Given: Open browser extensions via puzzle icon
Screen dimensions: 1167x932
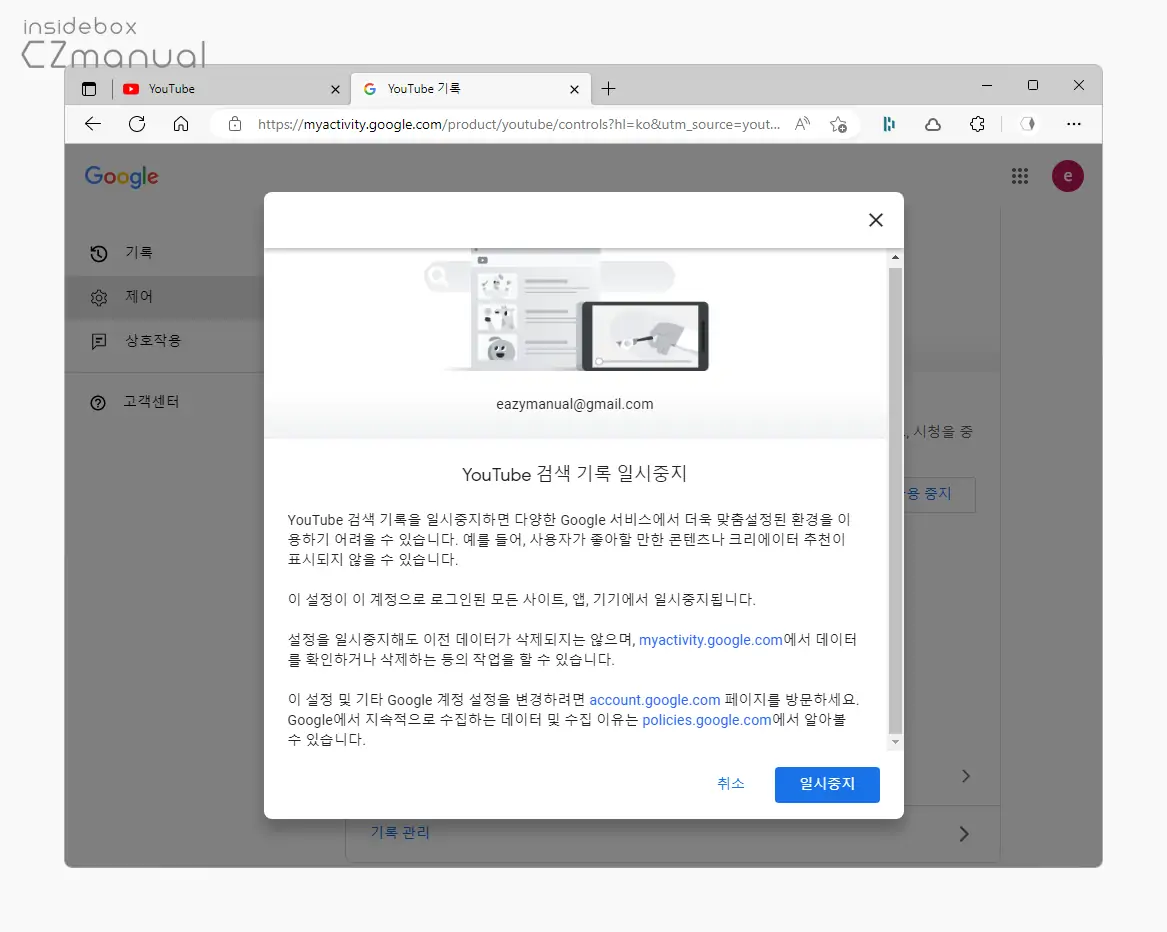Looking at the screenshot, I should pyautogui.click(x=977, y=124).
